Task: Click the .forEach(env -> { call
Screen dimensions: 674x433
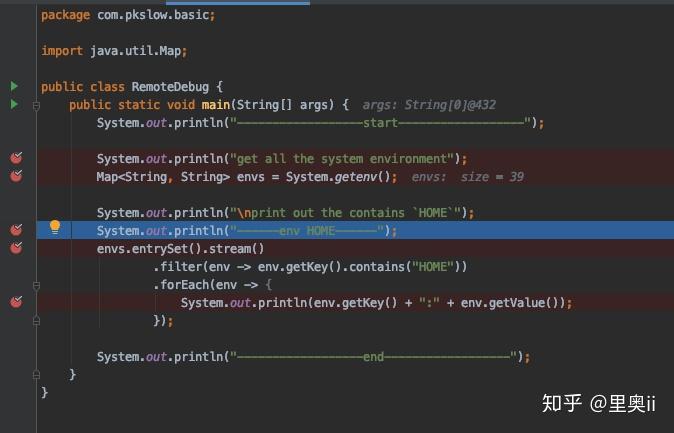Action: click(212, 285)
